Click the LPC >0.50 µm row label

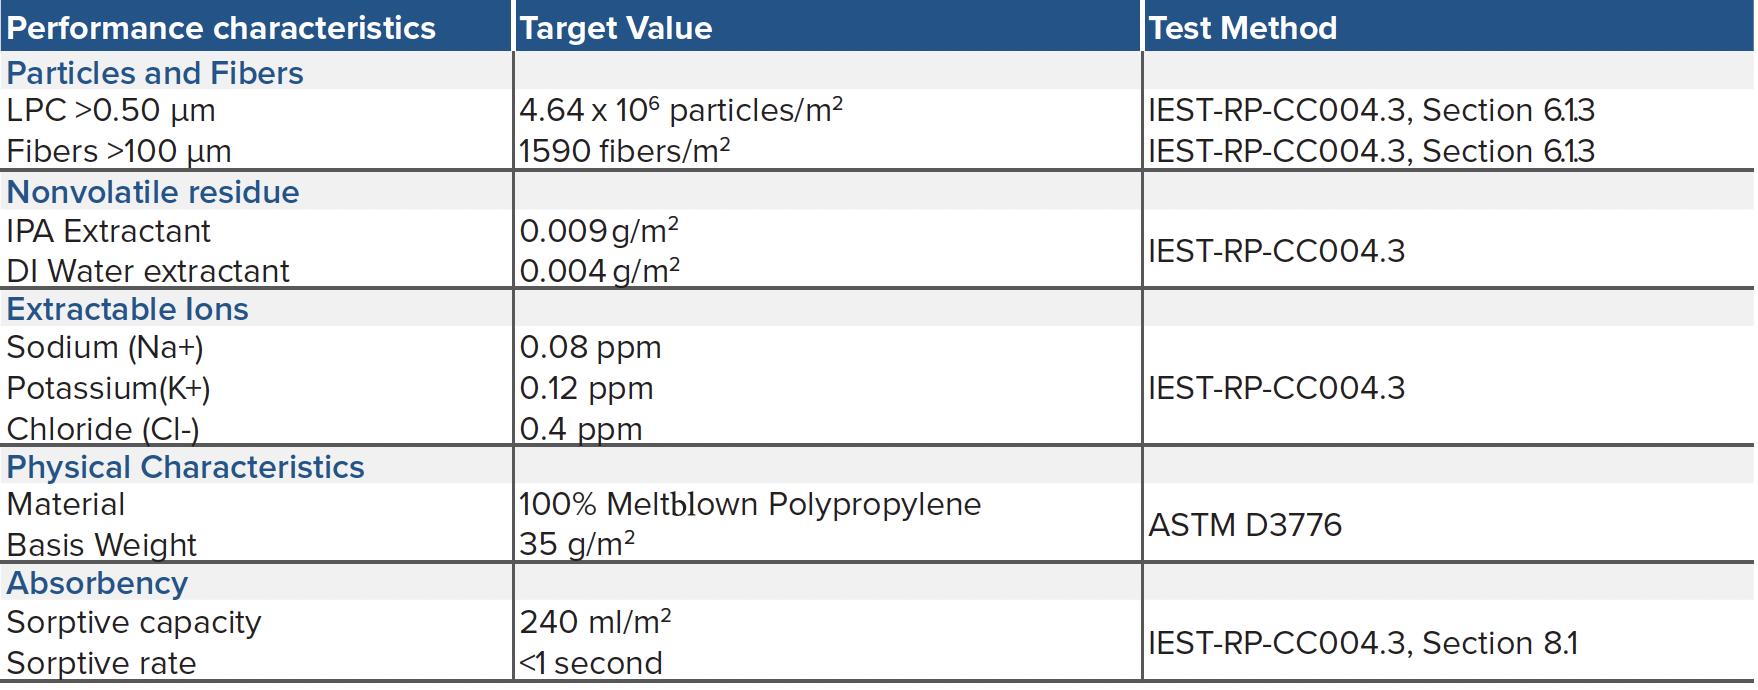111,110
